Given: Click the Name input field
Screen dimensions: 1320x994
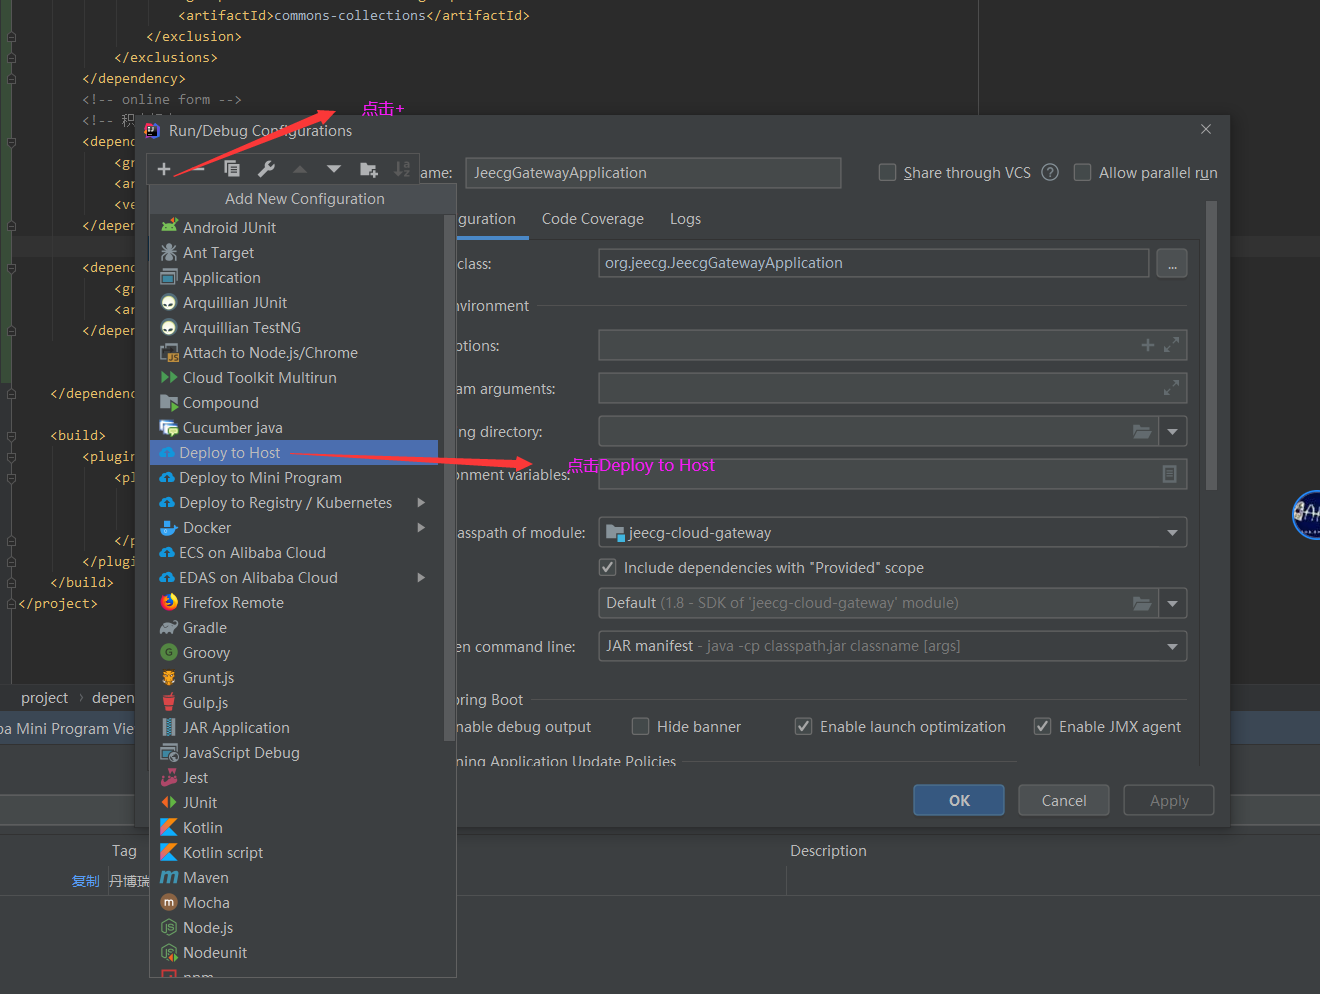Looking at the screenshot, I should 653,173.
